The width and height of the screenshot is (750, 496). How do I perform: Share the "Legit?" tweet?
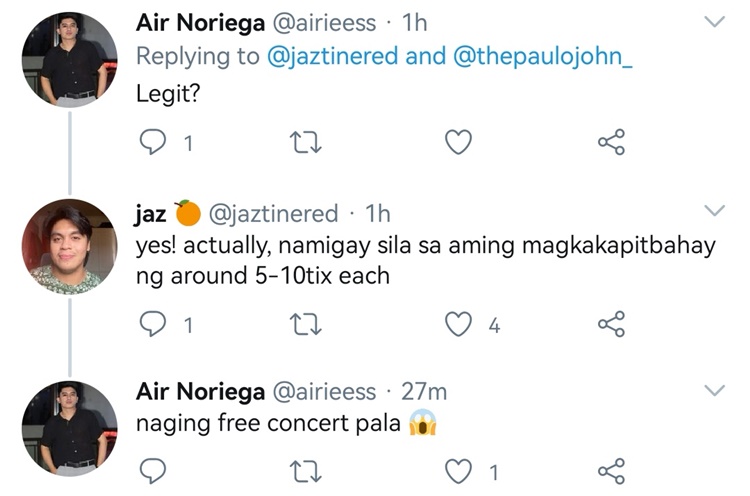click(x=611, y=143)
